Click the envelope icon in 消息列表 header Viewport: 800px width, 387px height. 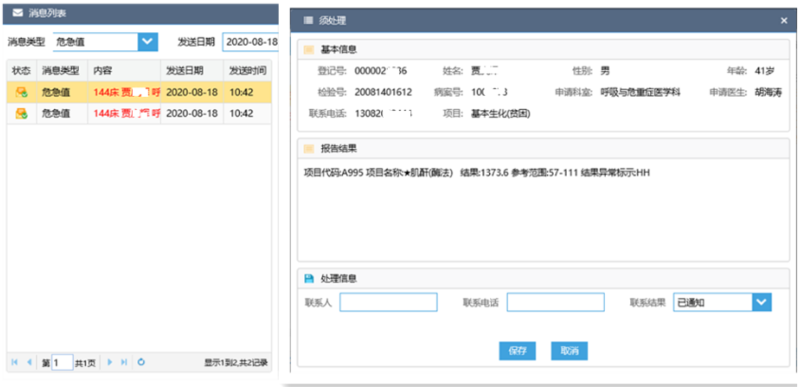[17, 14]
